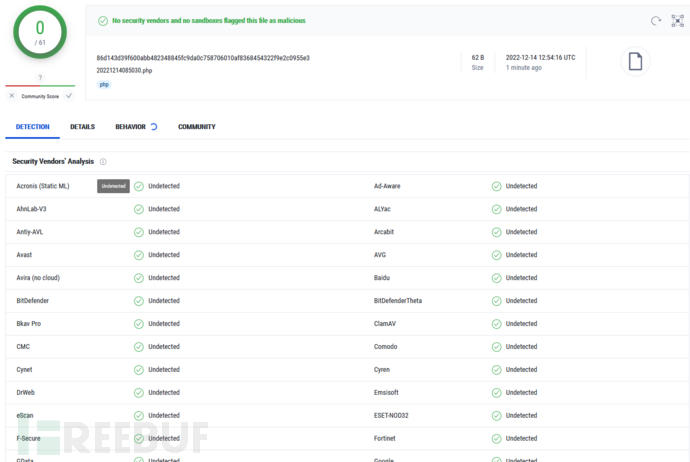Viewport: 690px width, 462px height.
Task: Open the Community tab
Action: pyautogui.click(x=196, y=127)
